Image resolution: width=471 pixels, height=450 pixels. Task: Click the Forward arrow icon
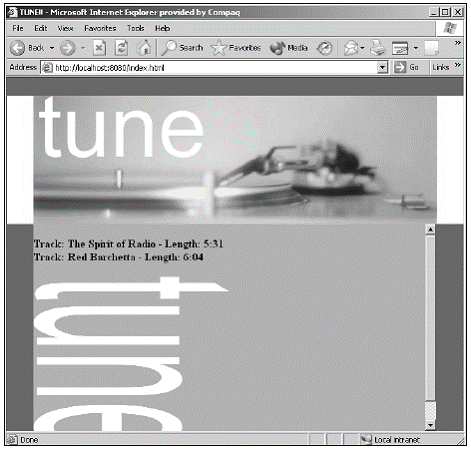coord(68,48)
